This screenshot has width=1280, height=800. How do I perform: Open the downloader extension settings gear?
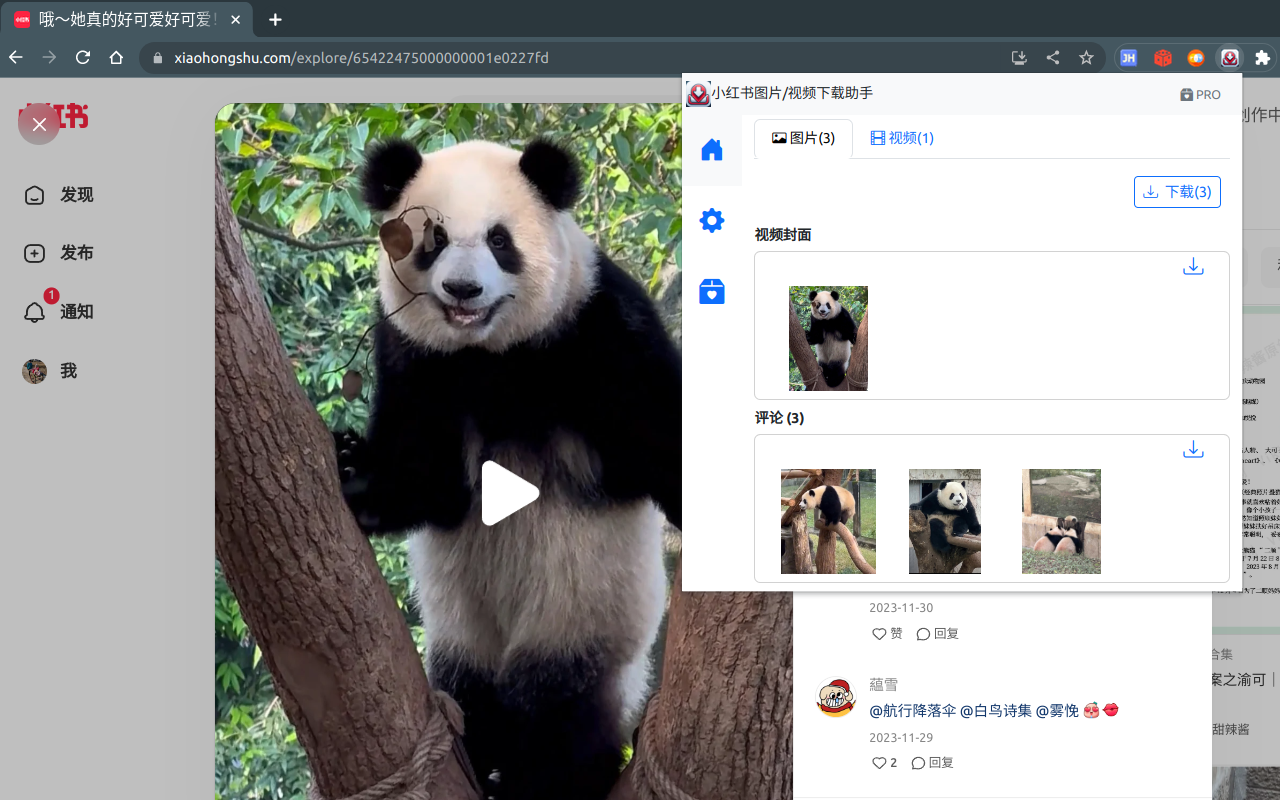pos(712,220)
